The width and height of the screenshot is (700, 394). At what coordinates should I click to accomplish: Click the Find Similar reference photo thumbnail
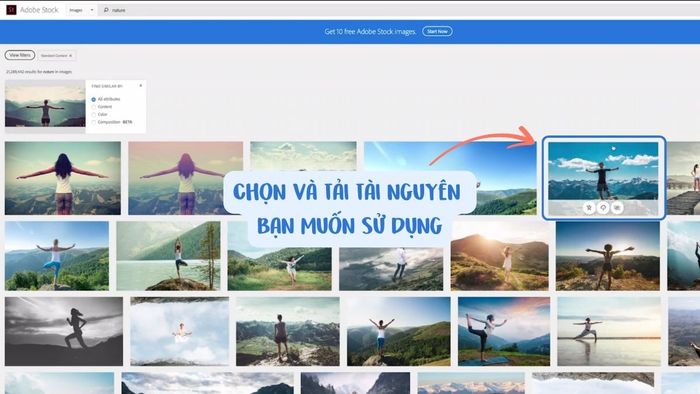coord(45,106)
